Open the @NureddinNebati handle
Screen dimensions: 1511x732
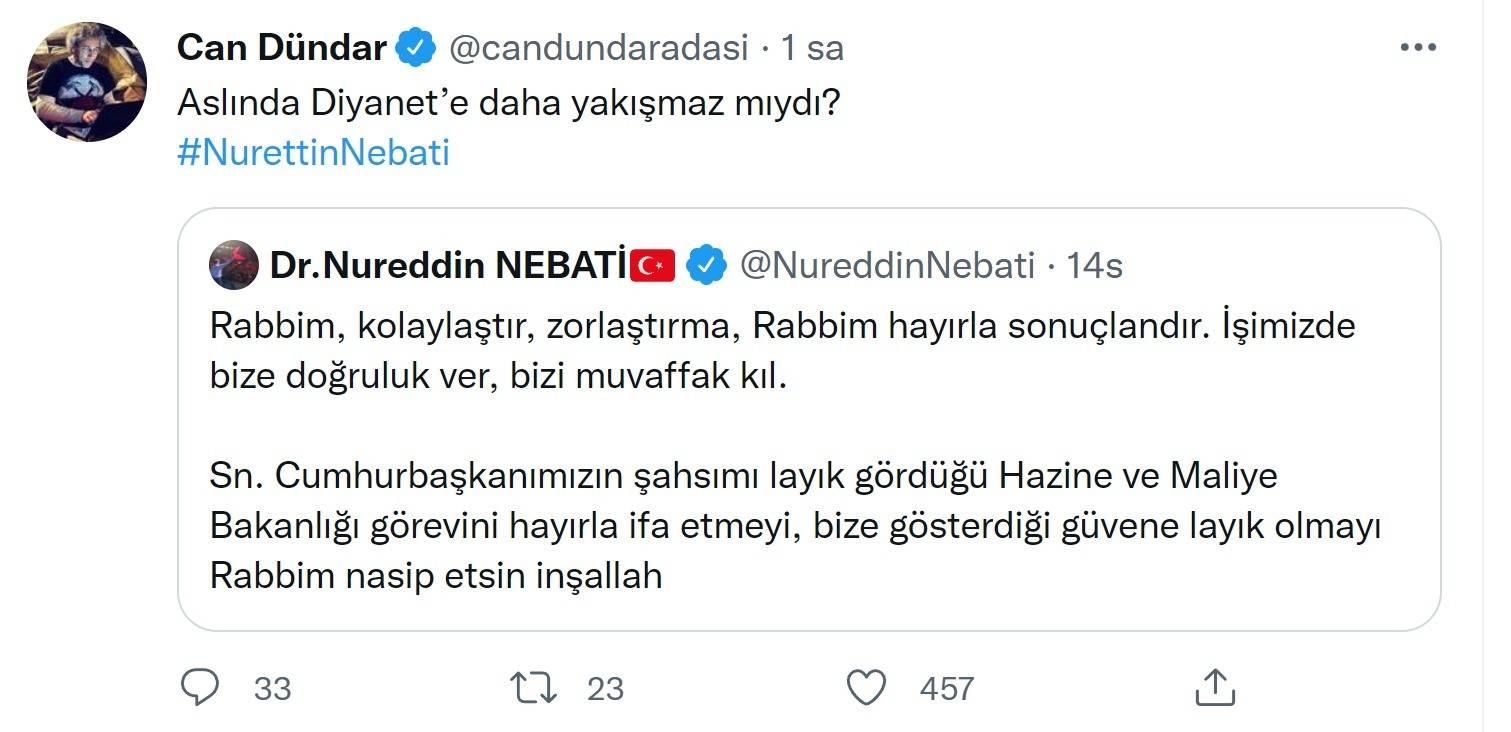[886, 265]
